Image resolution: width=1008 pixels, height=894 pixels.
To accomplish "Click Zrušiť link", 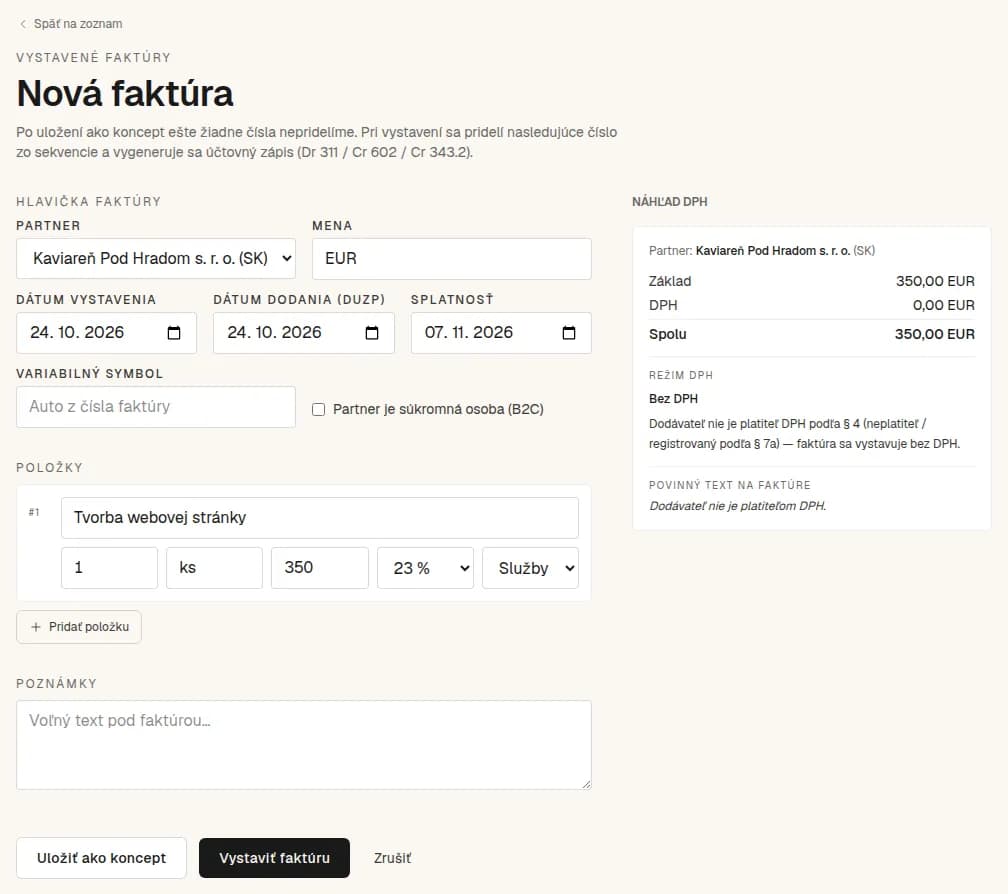I will 392,858.
